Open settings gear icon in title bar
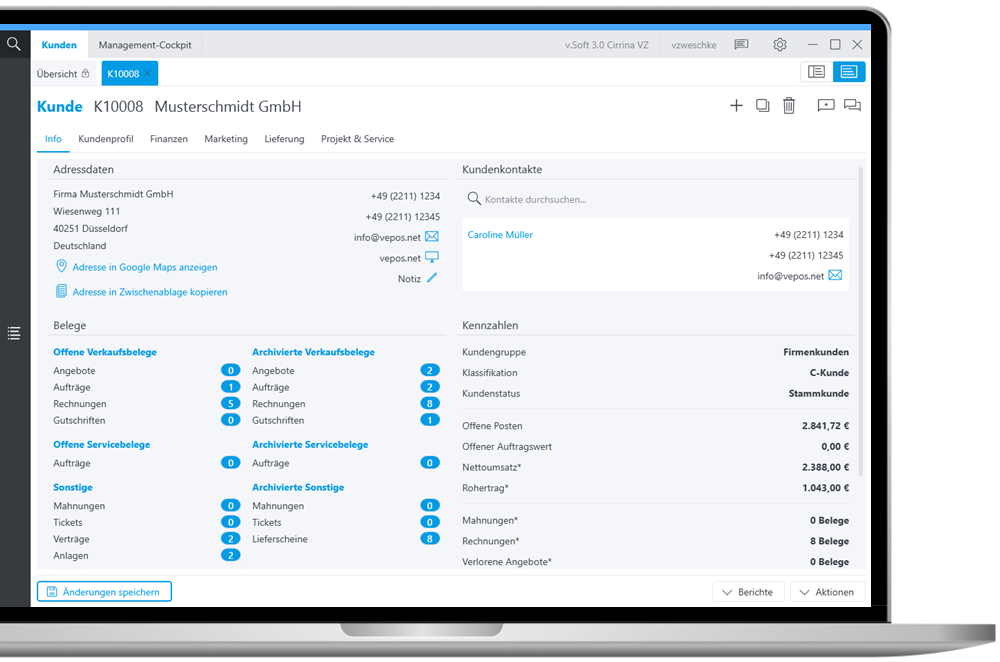 tap(780, 45)
